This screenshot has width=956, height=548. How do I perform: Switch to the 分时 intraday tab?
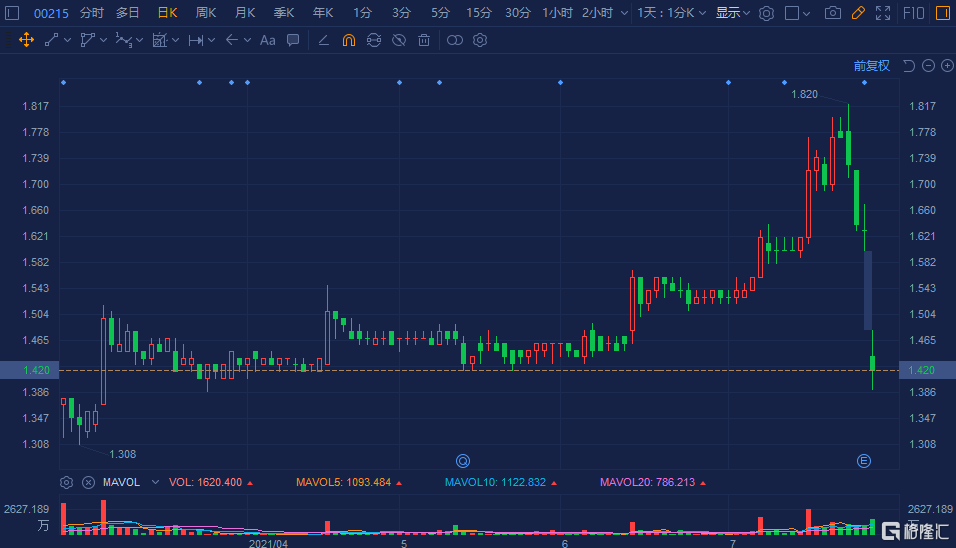pyautogui.click(x=91, y=13)
